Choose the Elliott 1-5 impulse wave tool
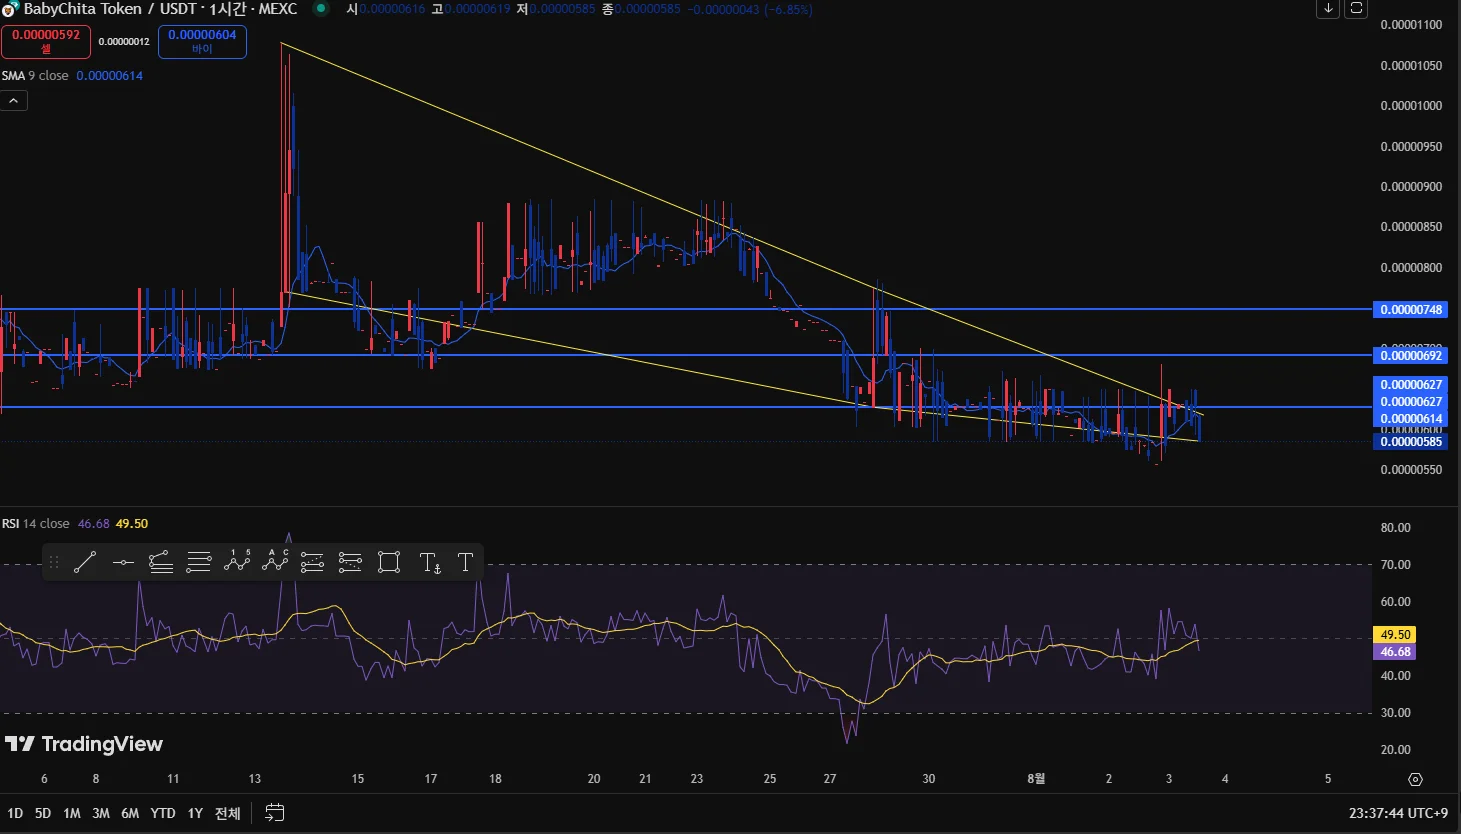1461x834 pixels. point(237,562)
